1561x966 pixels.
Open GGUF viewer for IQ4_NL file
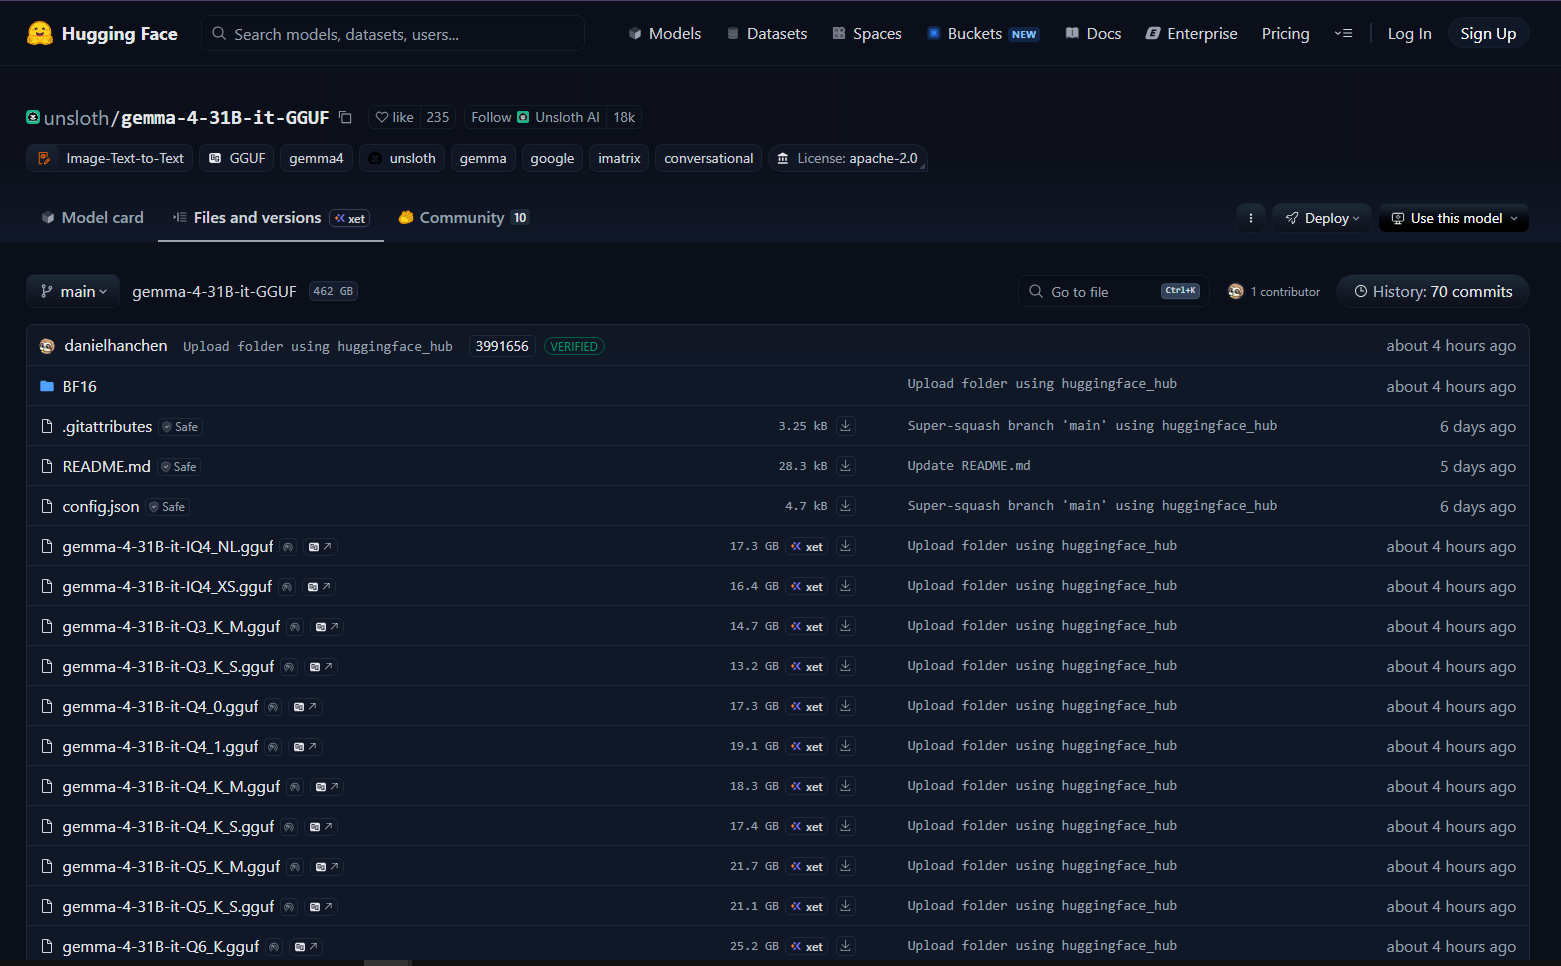pyautogui.click(x=320, y=547)
